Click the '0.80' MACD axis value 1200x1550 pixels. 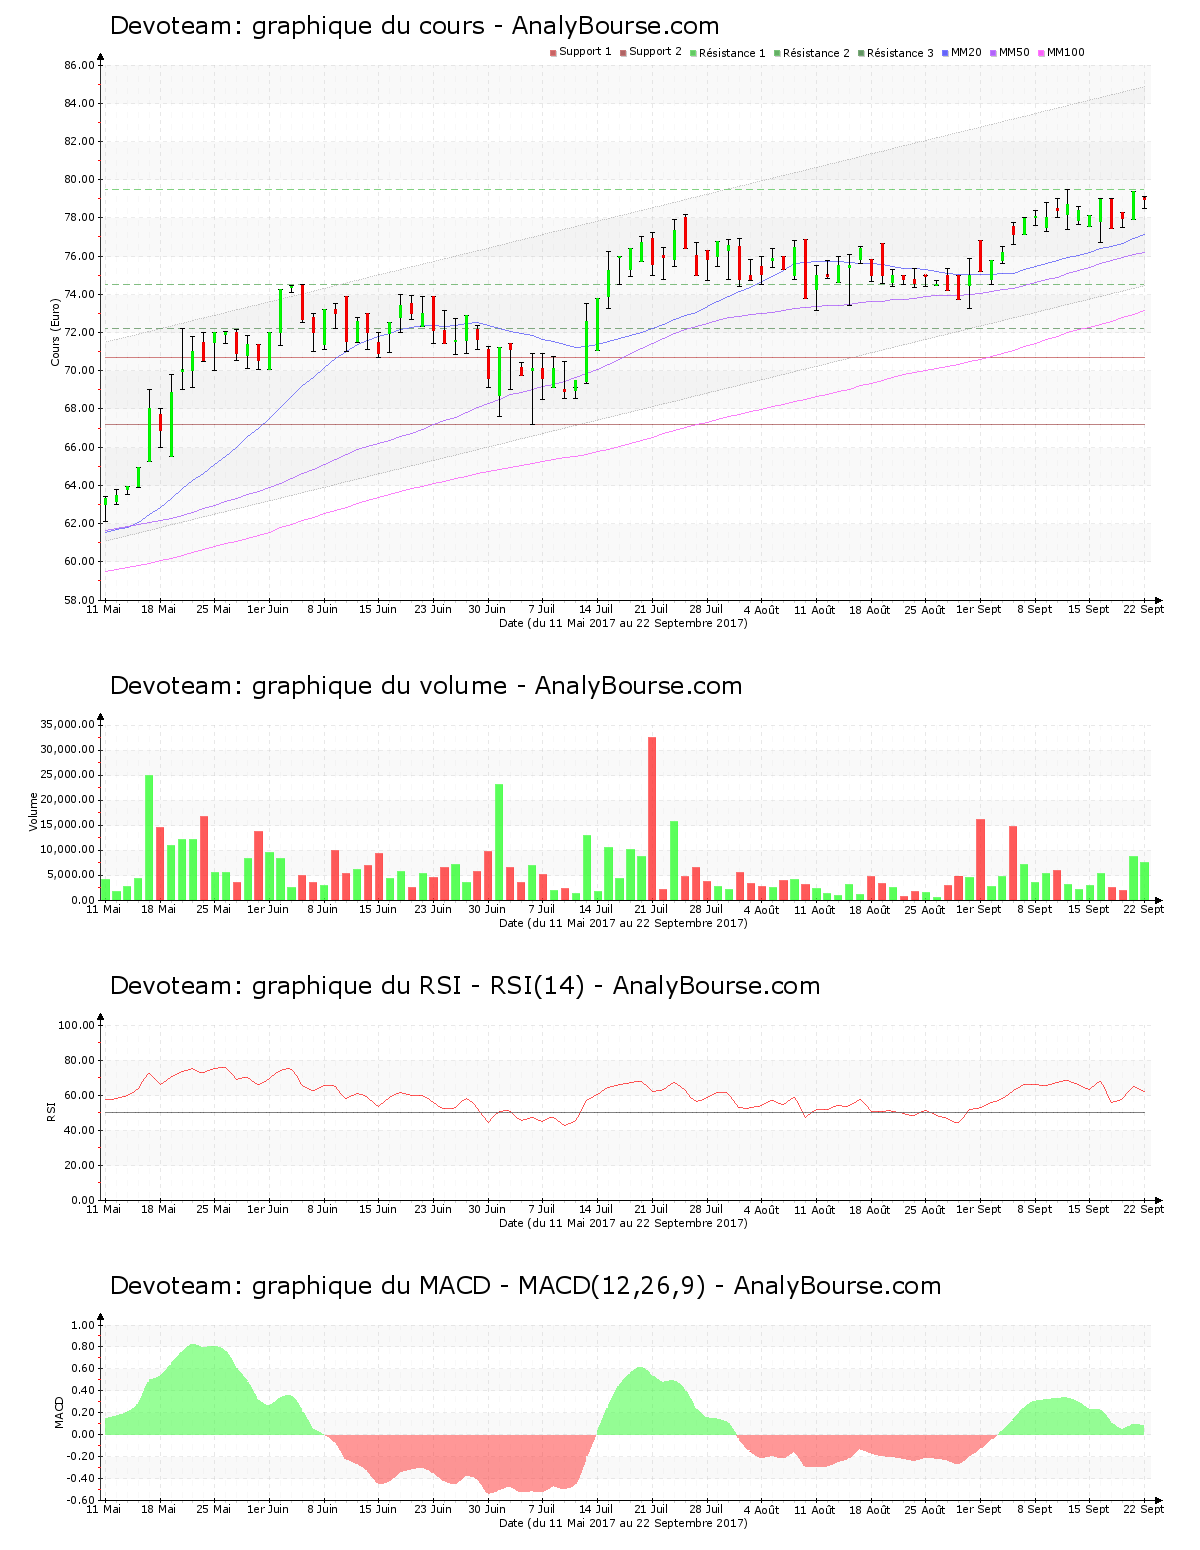[84, 1347]
